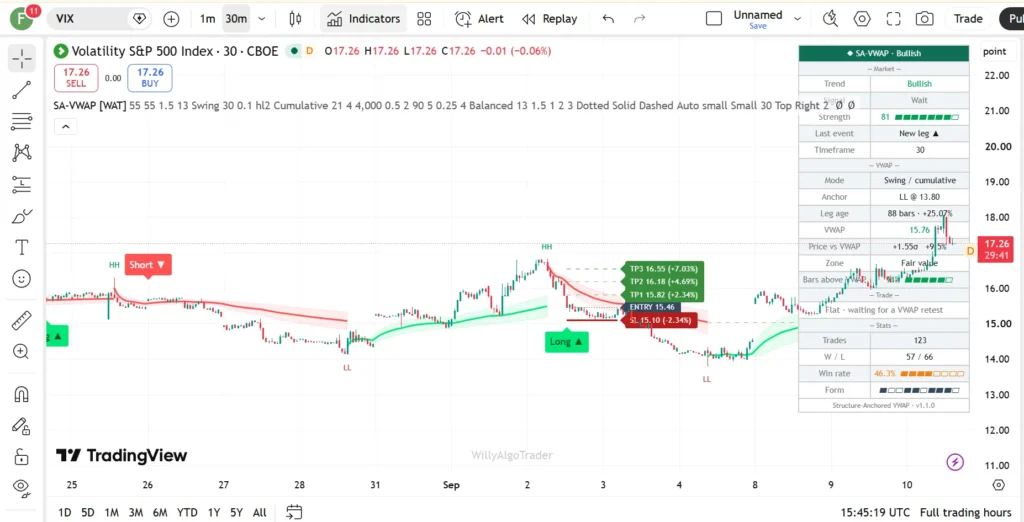Viewport: 1024px width, 522px height.
Task: Toggle hide all drawings eye icon
Action: [22, 486]
